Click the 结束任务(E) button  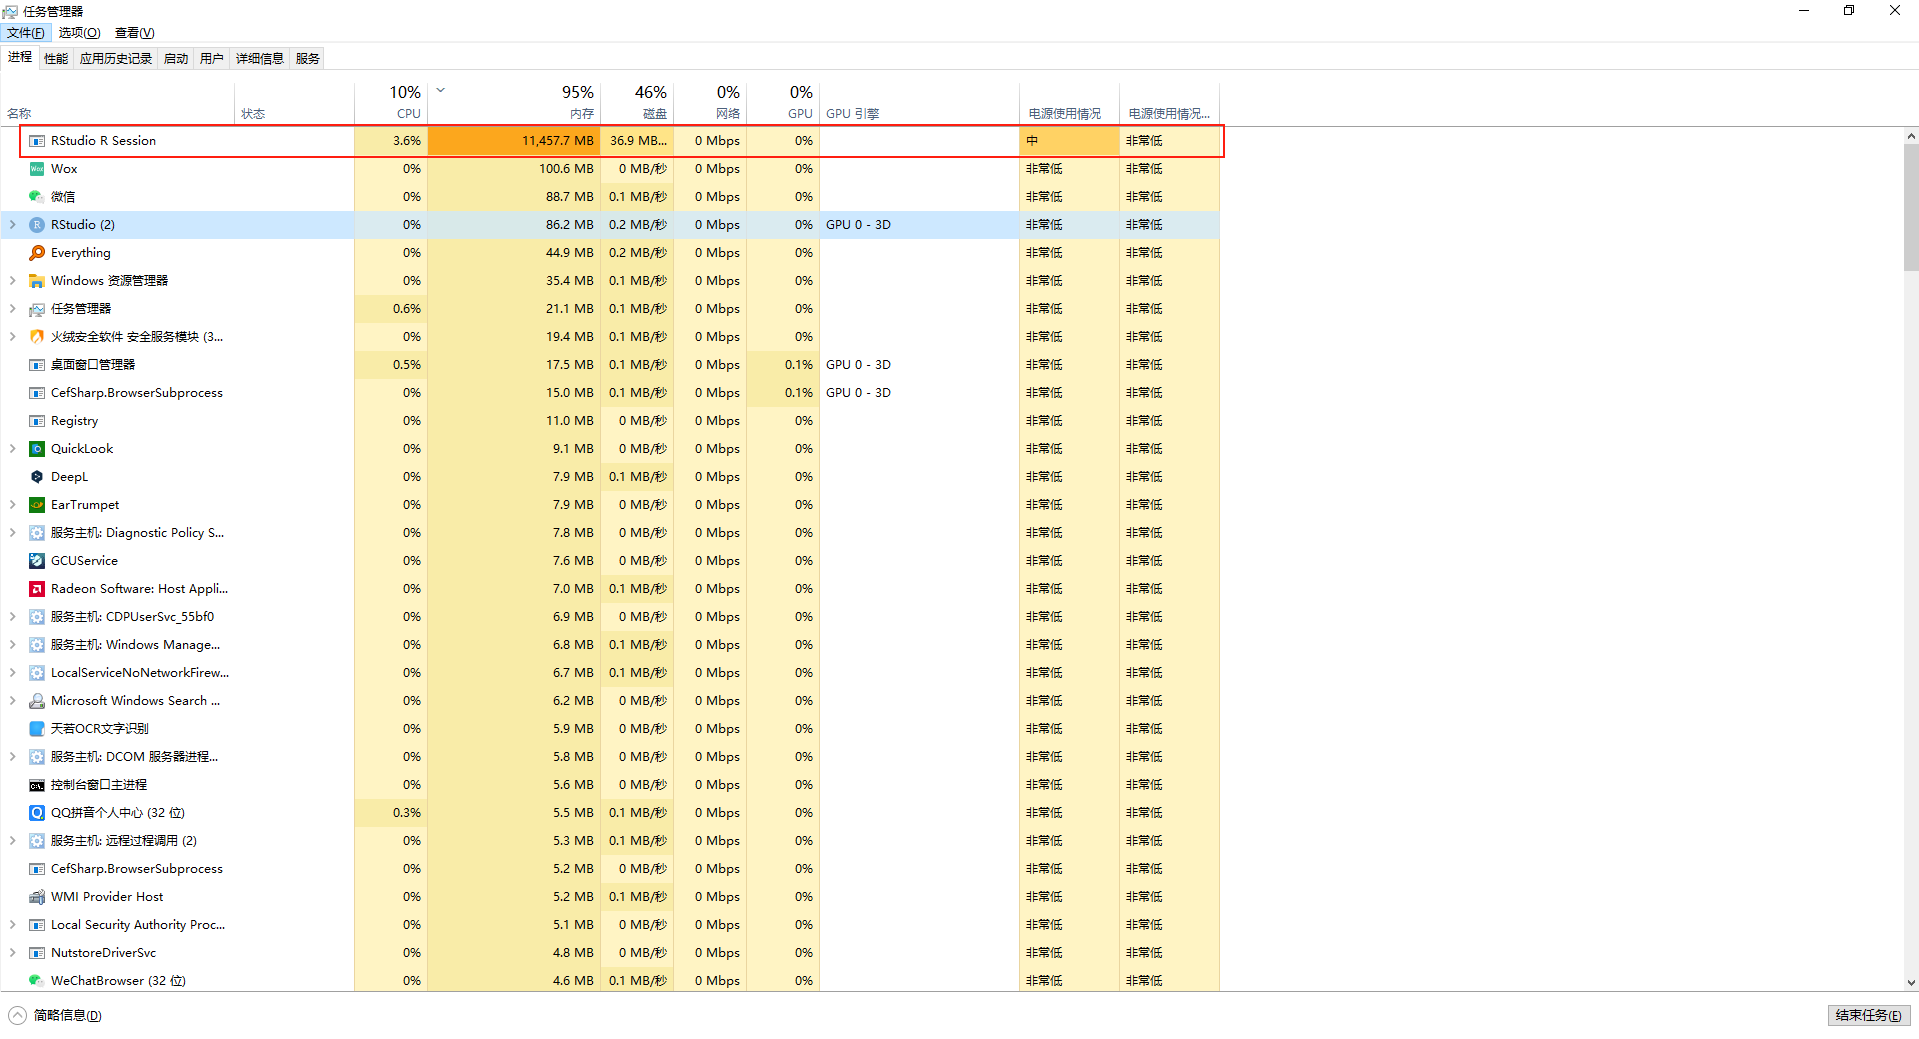[x=1868, y=1015]
